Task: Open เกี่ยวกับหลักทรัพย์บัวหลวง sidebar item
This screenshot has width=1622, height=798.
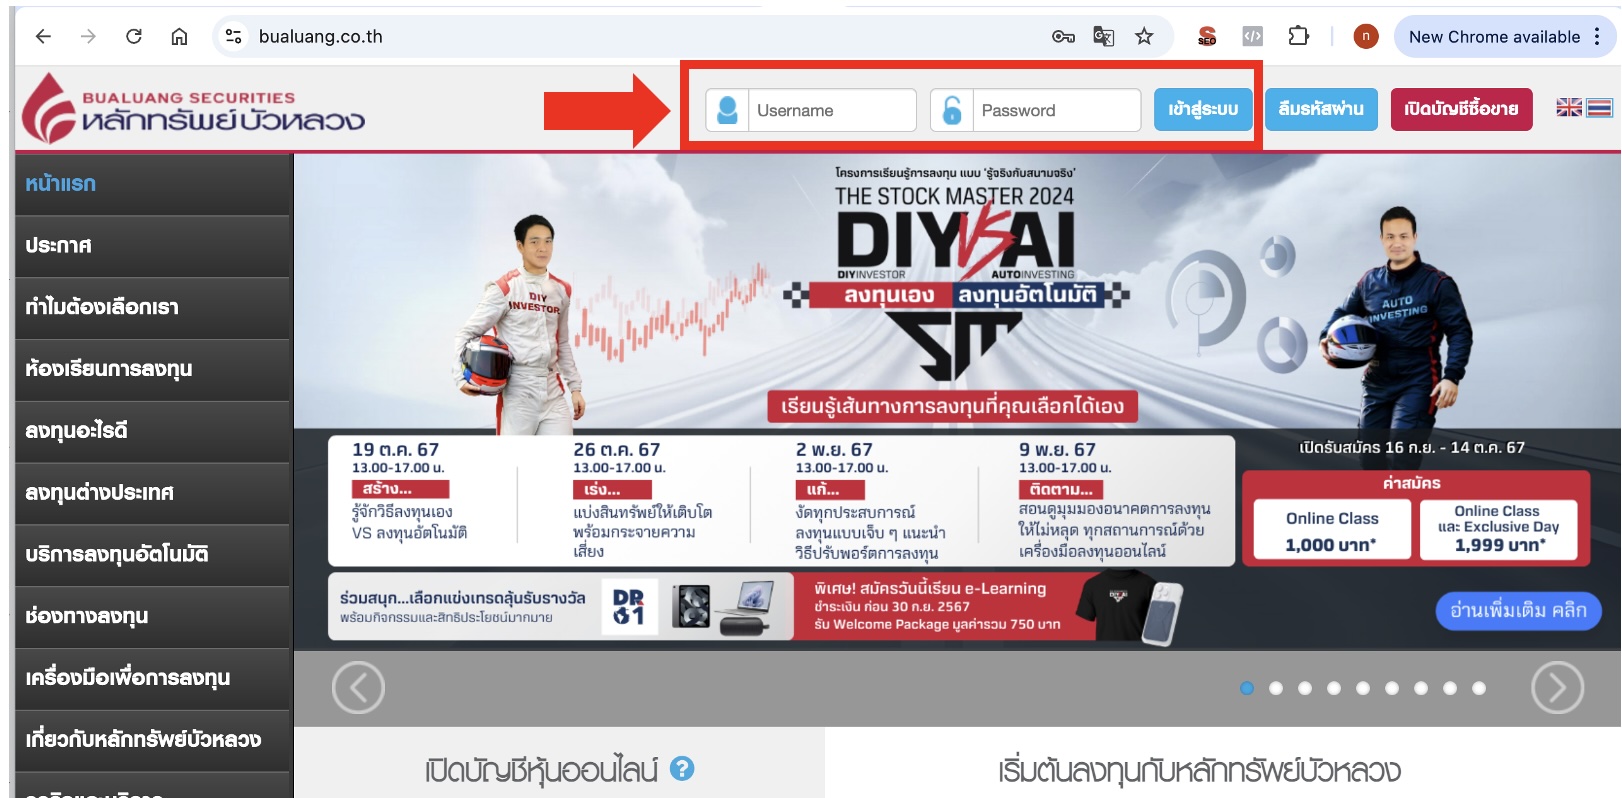Action: click(x=152, y=740)
